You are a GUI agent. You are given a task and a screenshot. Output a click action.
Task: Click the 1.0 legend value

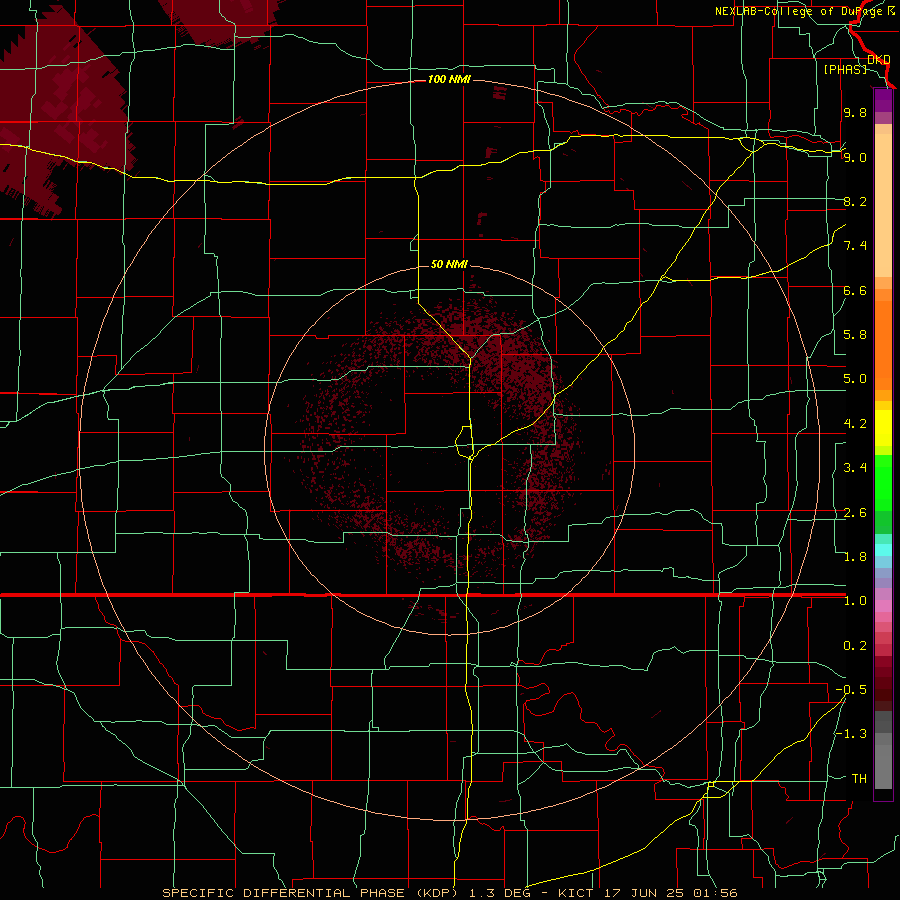tap(855, 602)
